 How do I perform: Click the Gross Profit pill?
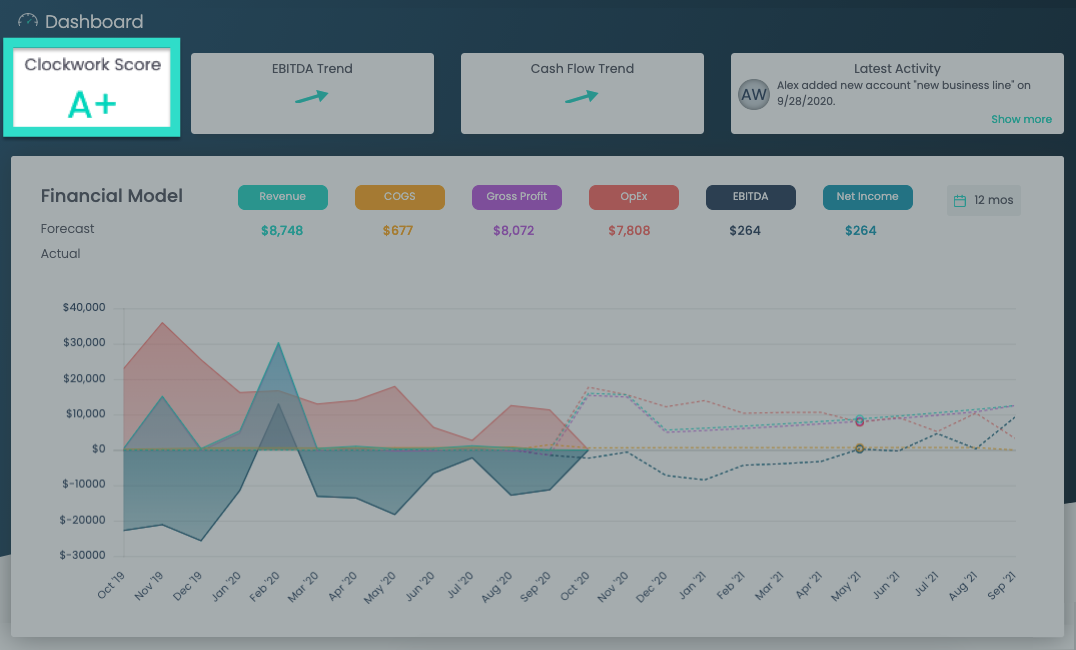point(517,197)
